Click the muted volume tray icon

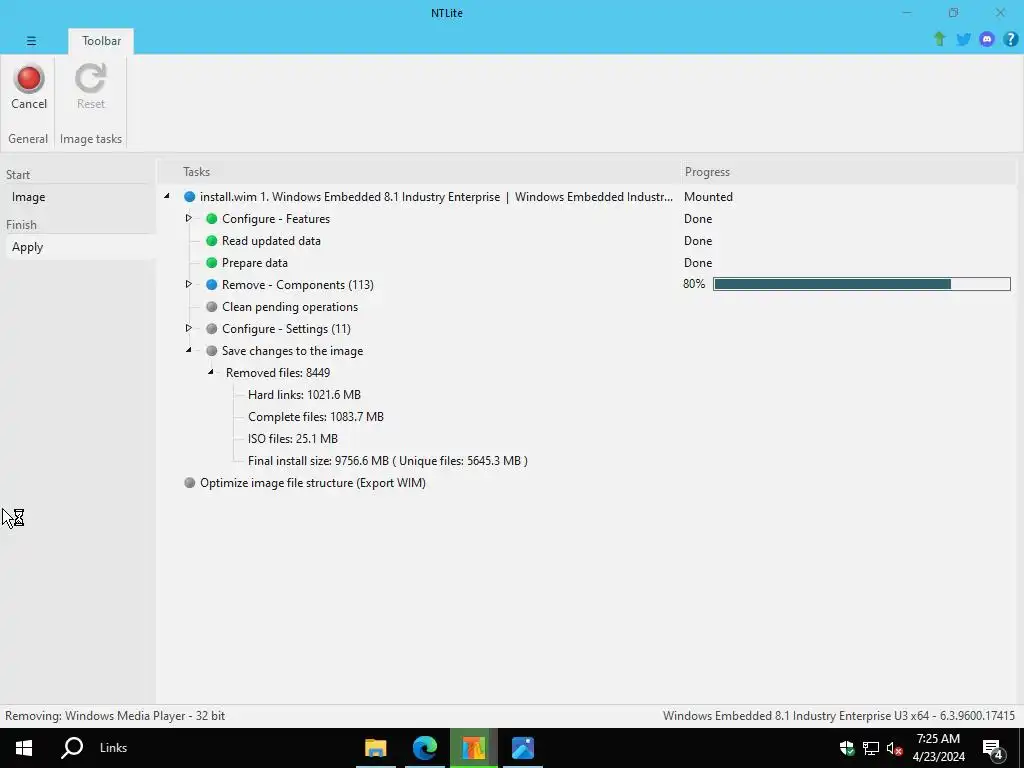pos(895,748)
